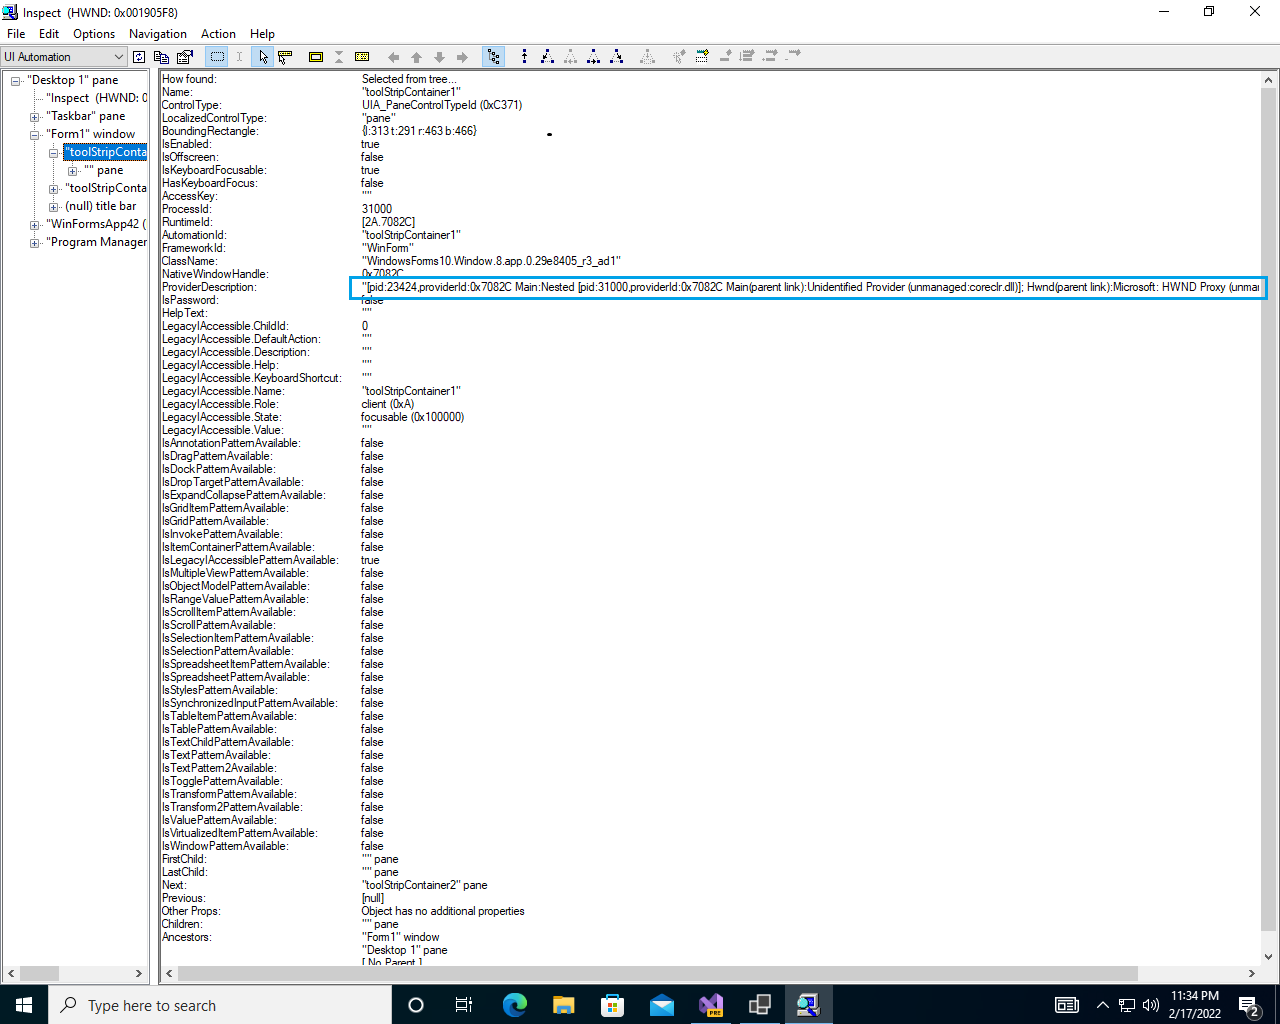Screen dimensions: 1280x1024
Task: Open the settings icon beside Copy
Action: 184,57
